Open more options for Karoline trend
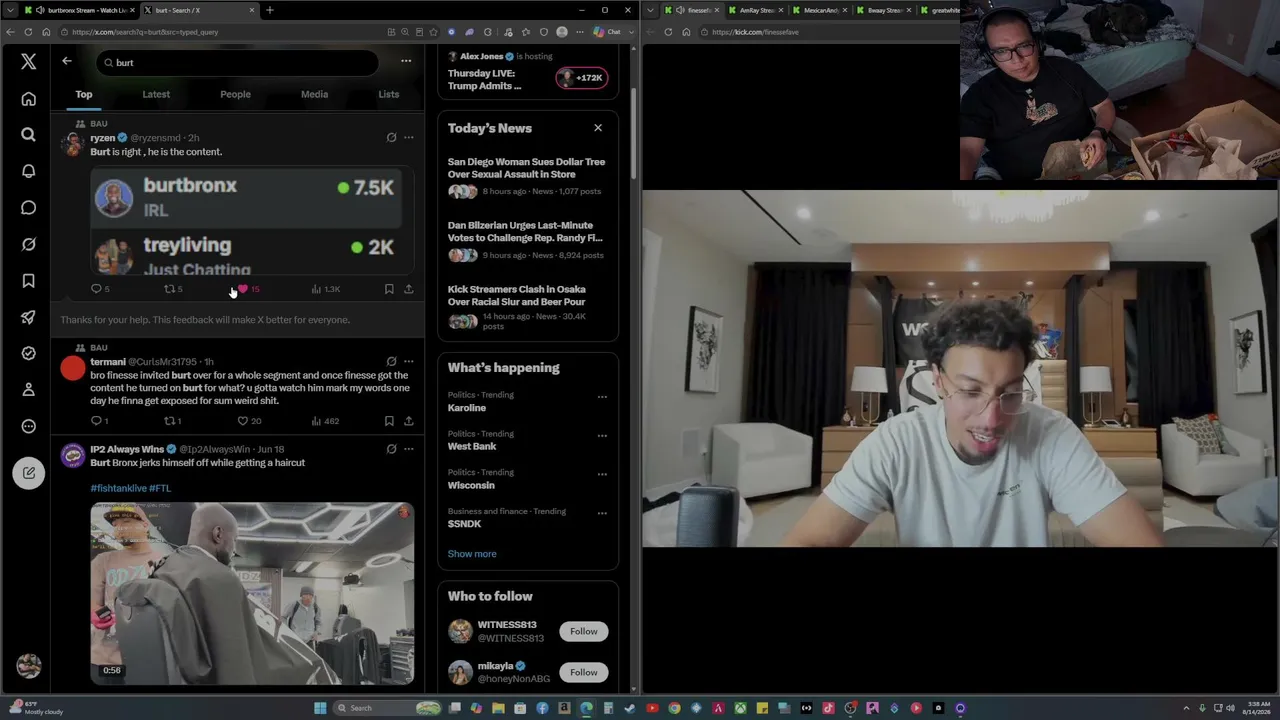Viewport: 1280px width, 720px height. pos(602,397)
